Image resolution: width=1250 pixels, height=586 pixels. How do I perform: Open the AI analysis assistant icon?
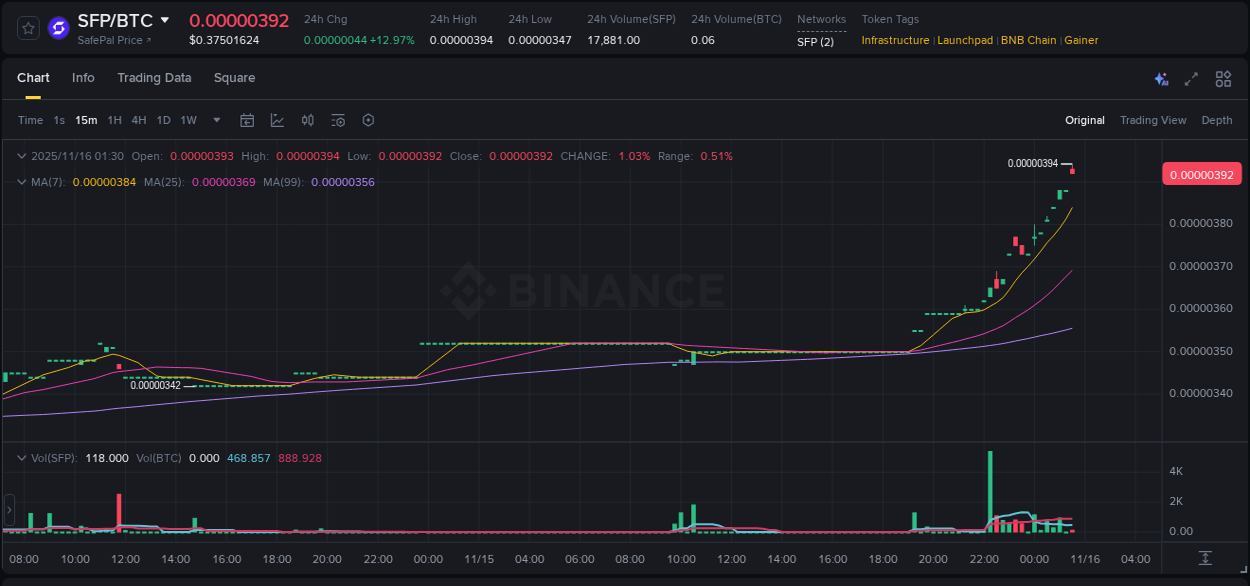[x=1160, y=78]
